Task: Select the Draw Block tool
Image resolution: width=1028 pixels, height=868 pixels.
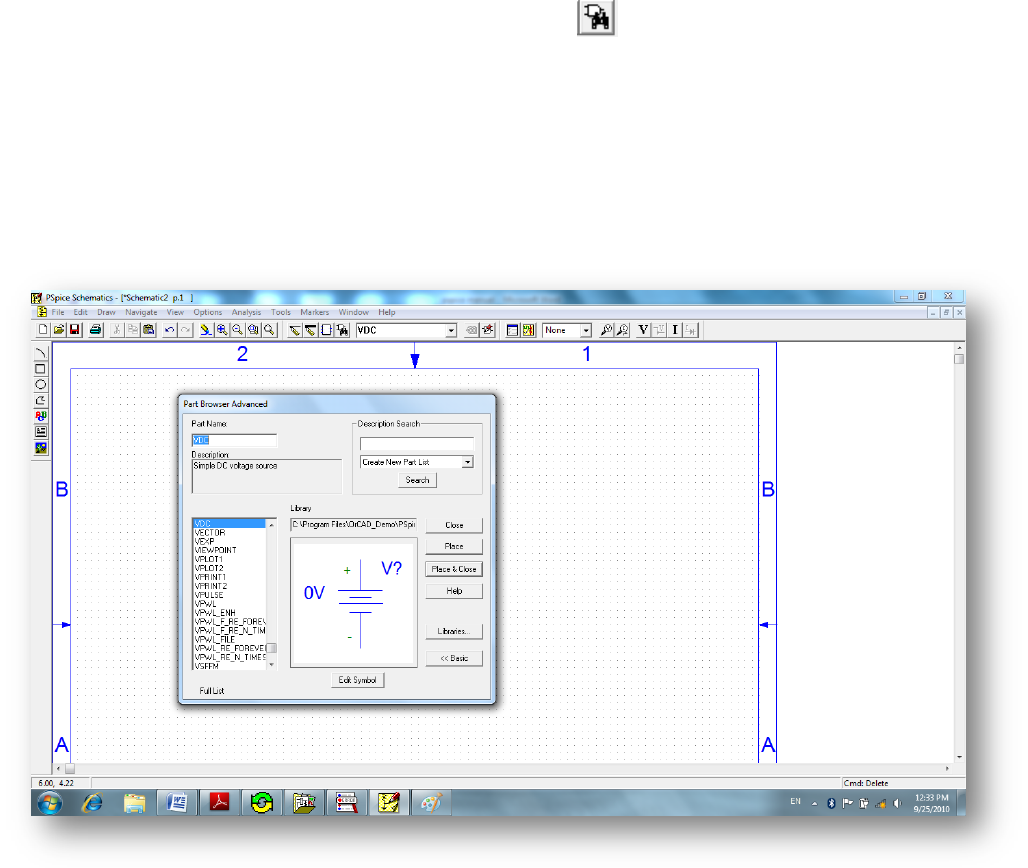Action: [326, 330]
